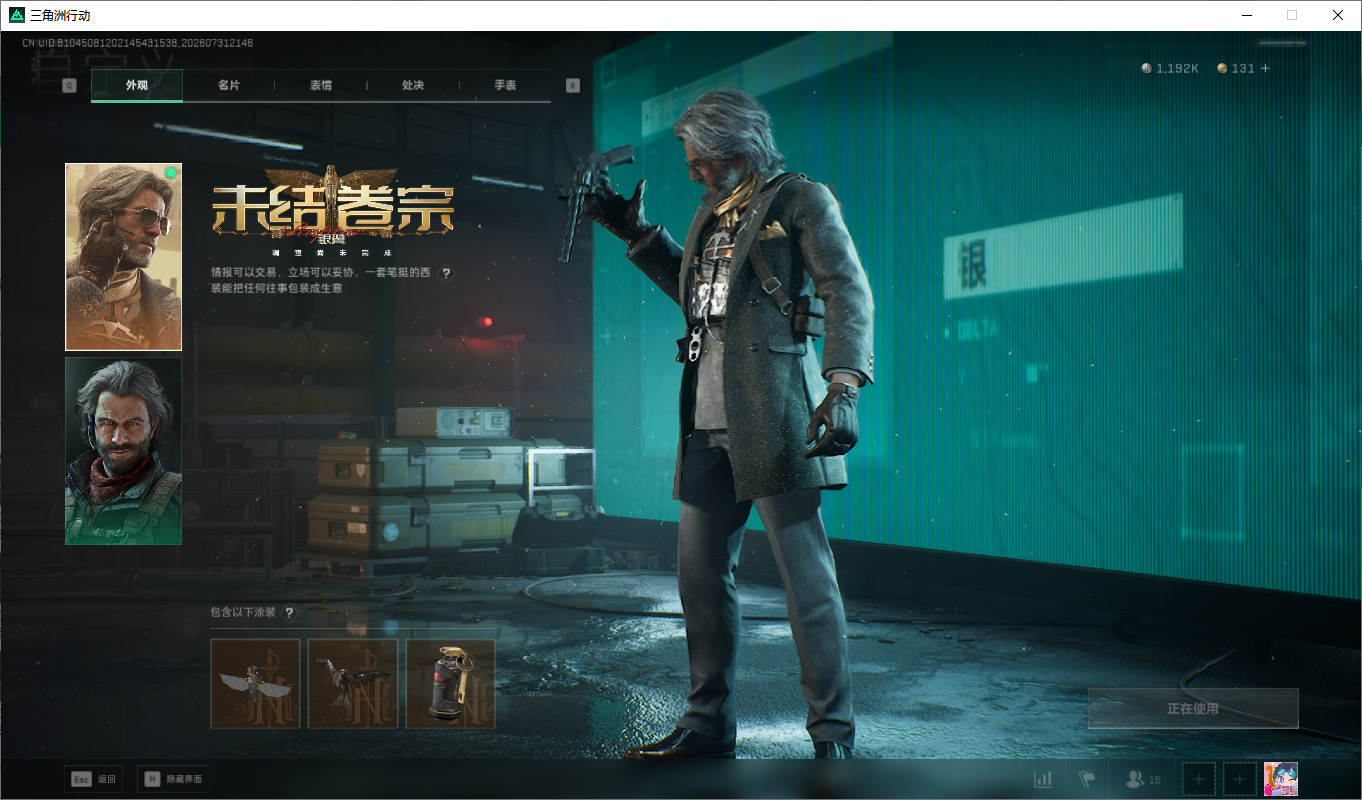Click the plus icon to add currency
The image size is (1362, 800).
[x=1265, y=68]
